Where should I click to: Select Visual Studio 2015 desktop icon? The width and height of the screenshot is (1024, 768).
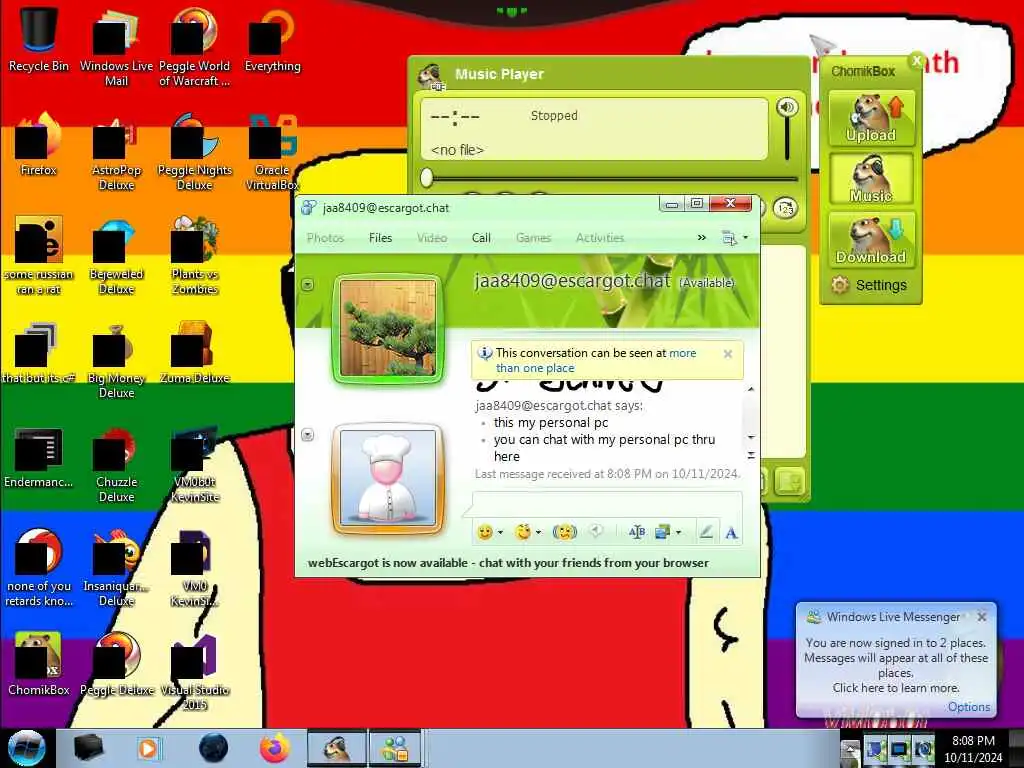point(194,673)
